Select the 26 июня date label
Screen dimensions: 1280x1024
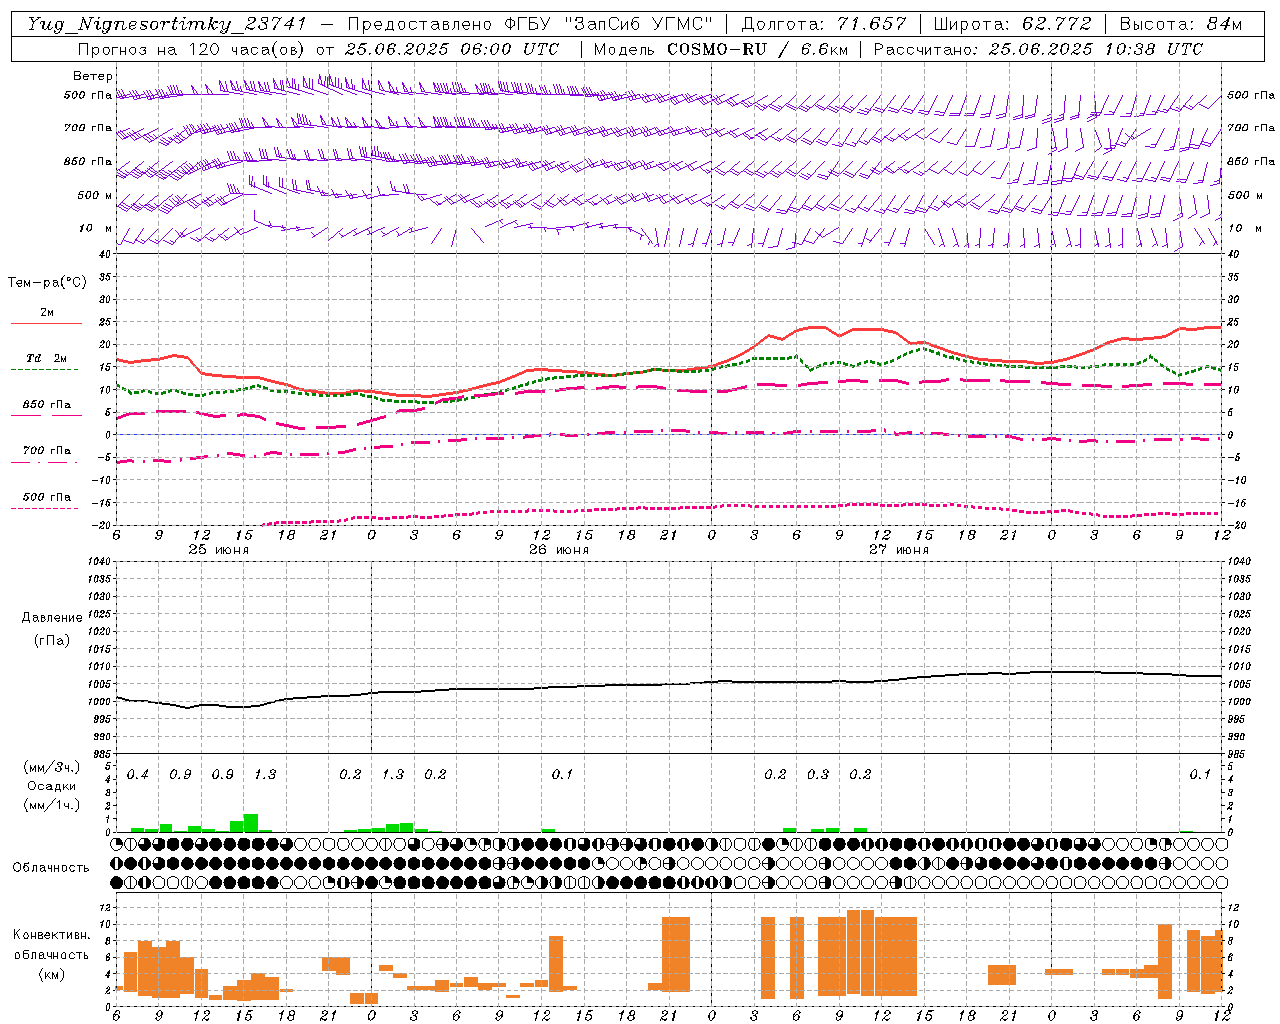click(559, 550)
